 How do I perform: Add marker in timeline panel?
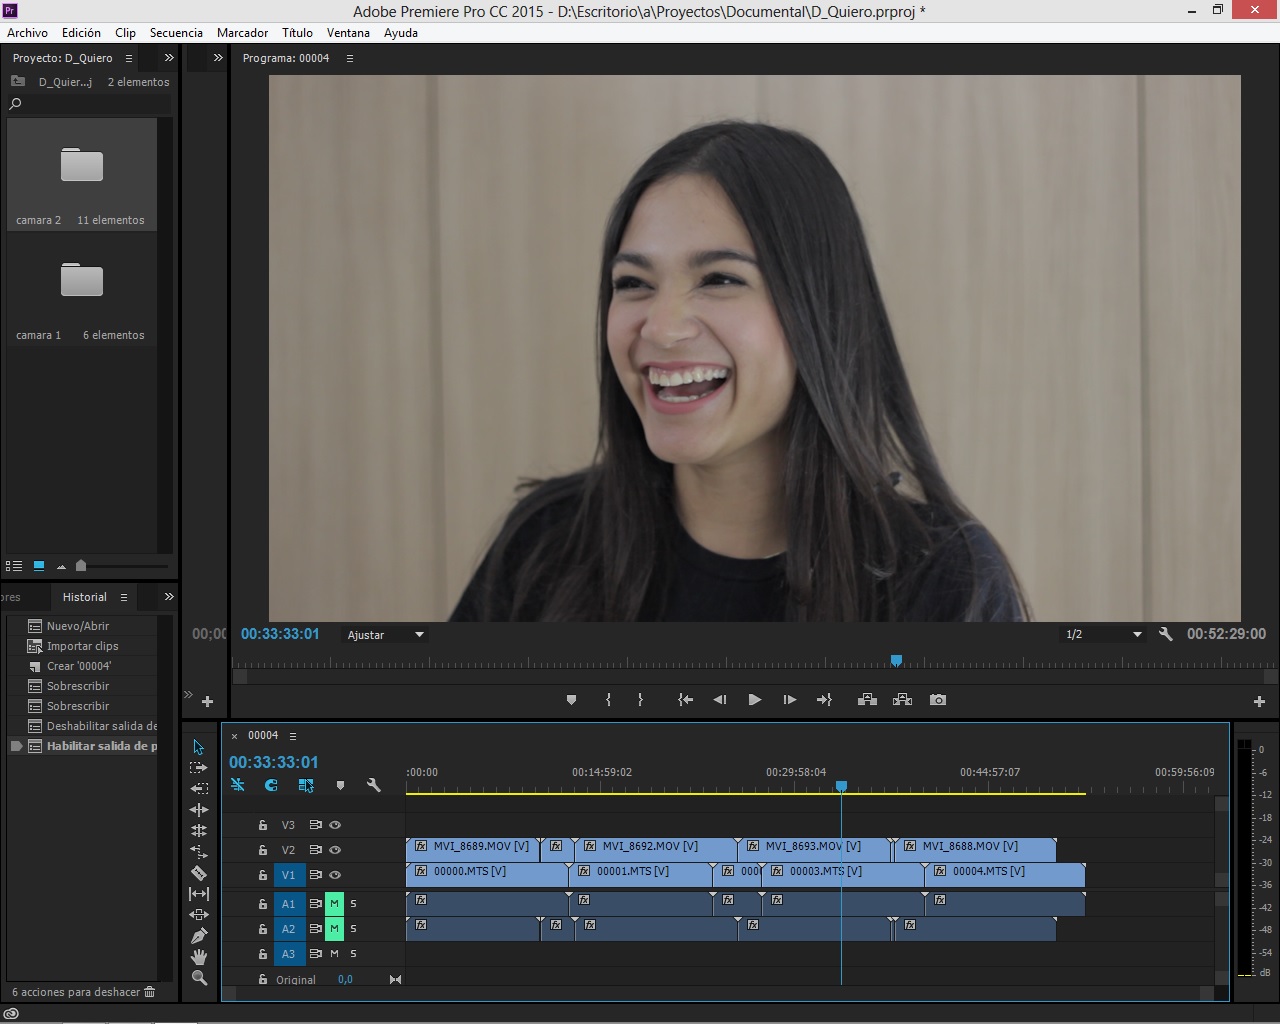[340, 786]
